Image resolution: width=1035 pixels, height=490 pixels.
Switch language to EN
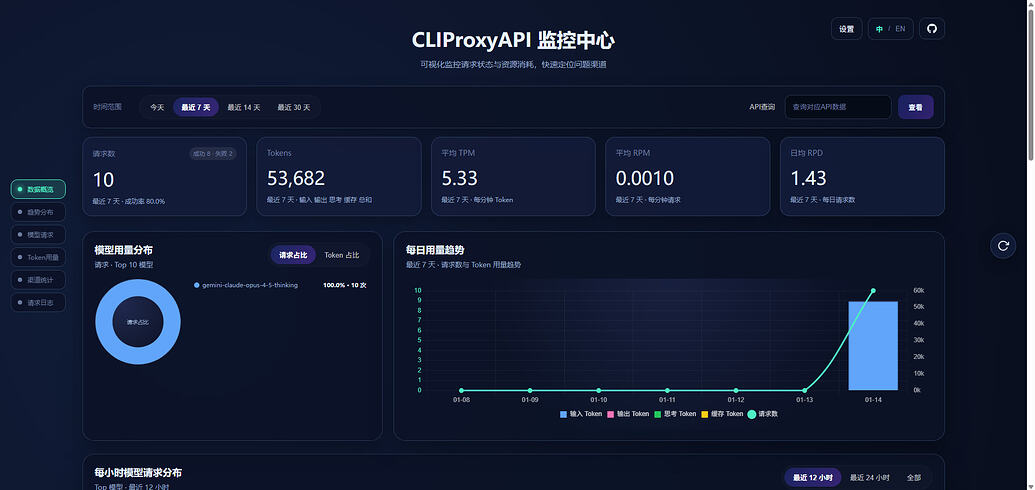900,29
